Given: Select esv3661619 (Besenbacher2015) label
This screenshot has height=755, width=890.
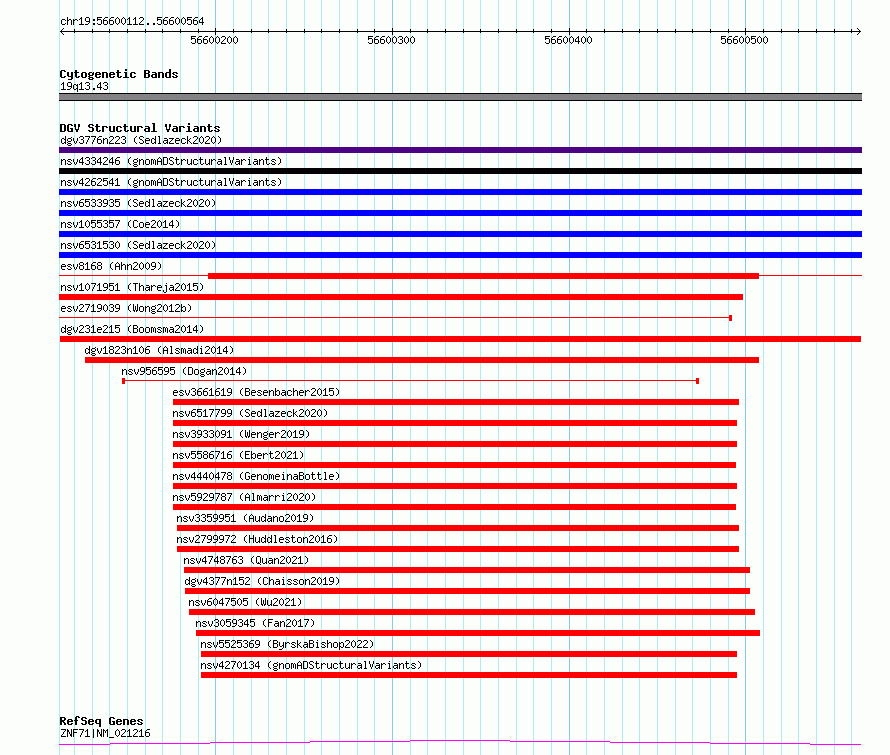Looking at the screenshot, I should pos(256,392).
